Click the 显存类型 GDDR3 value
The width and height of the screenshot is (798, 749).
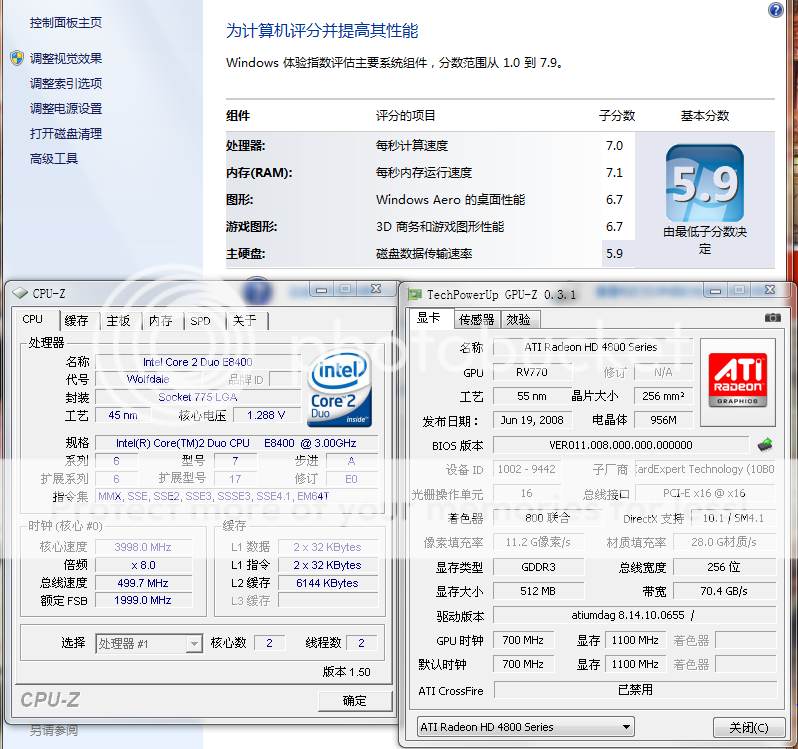click(538, 567)
